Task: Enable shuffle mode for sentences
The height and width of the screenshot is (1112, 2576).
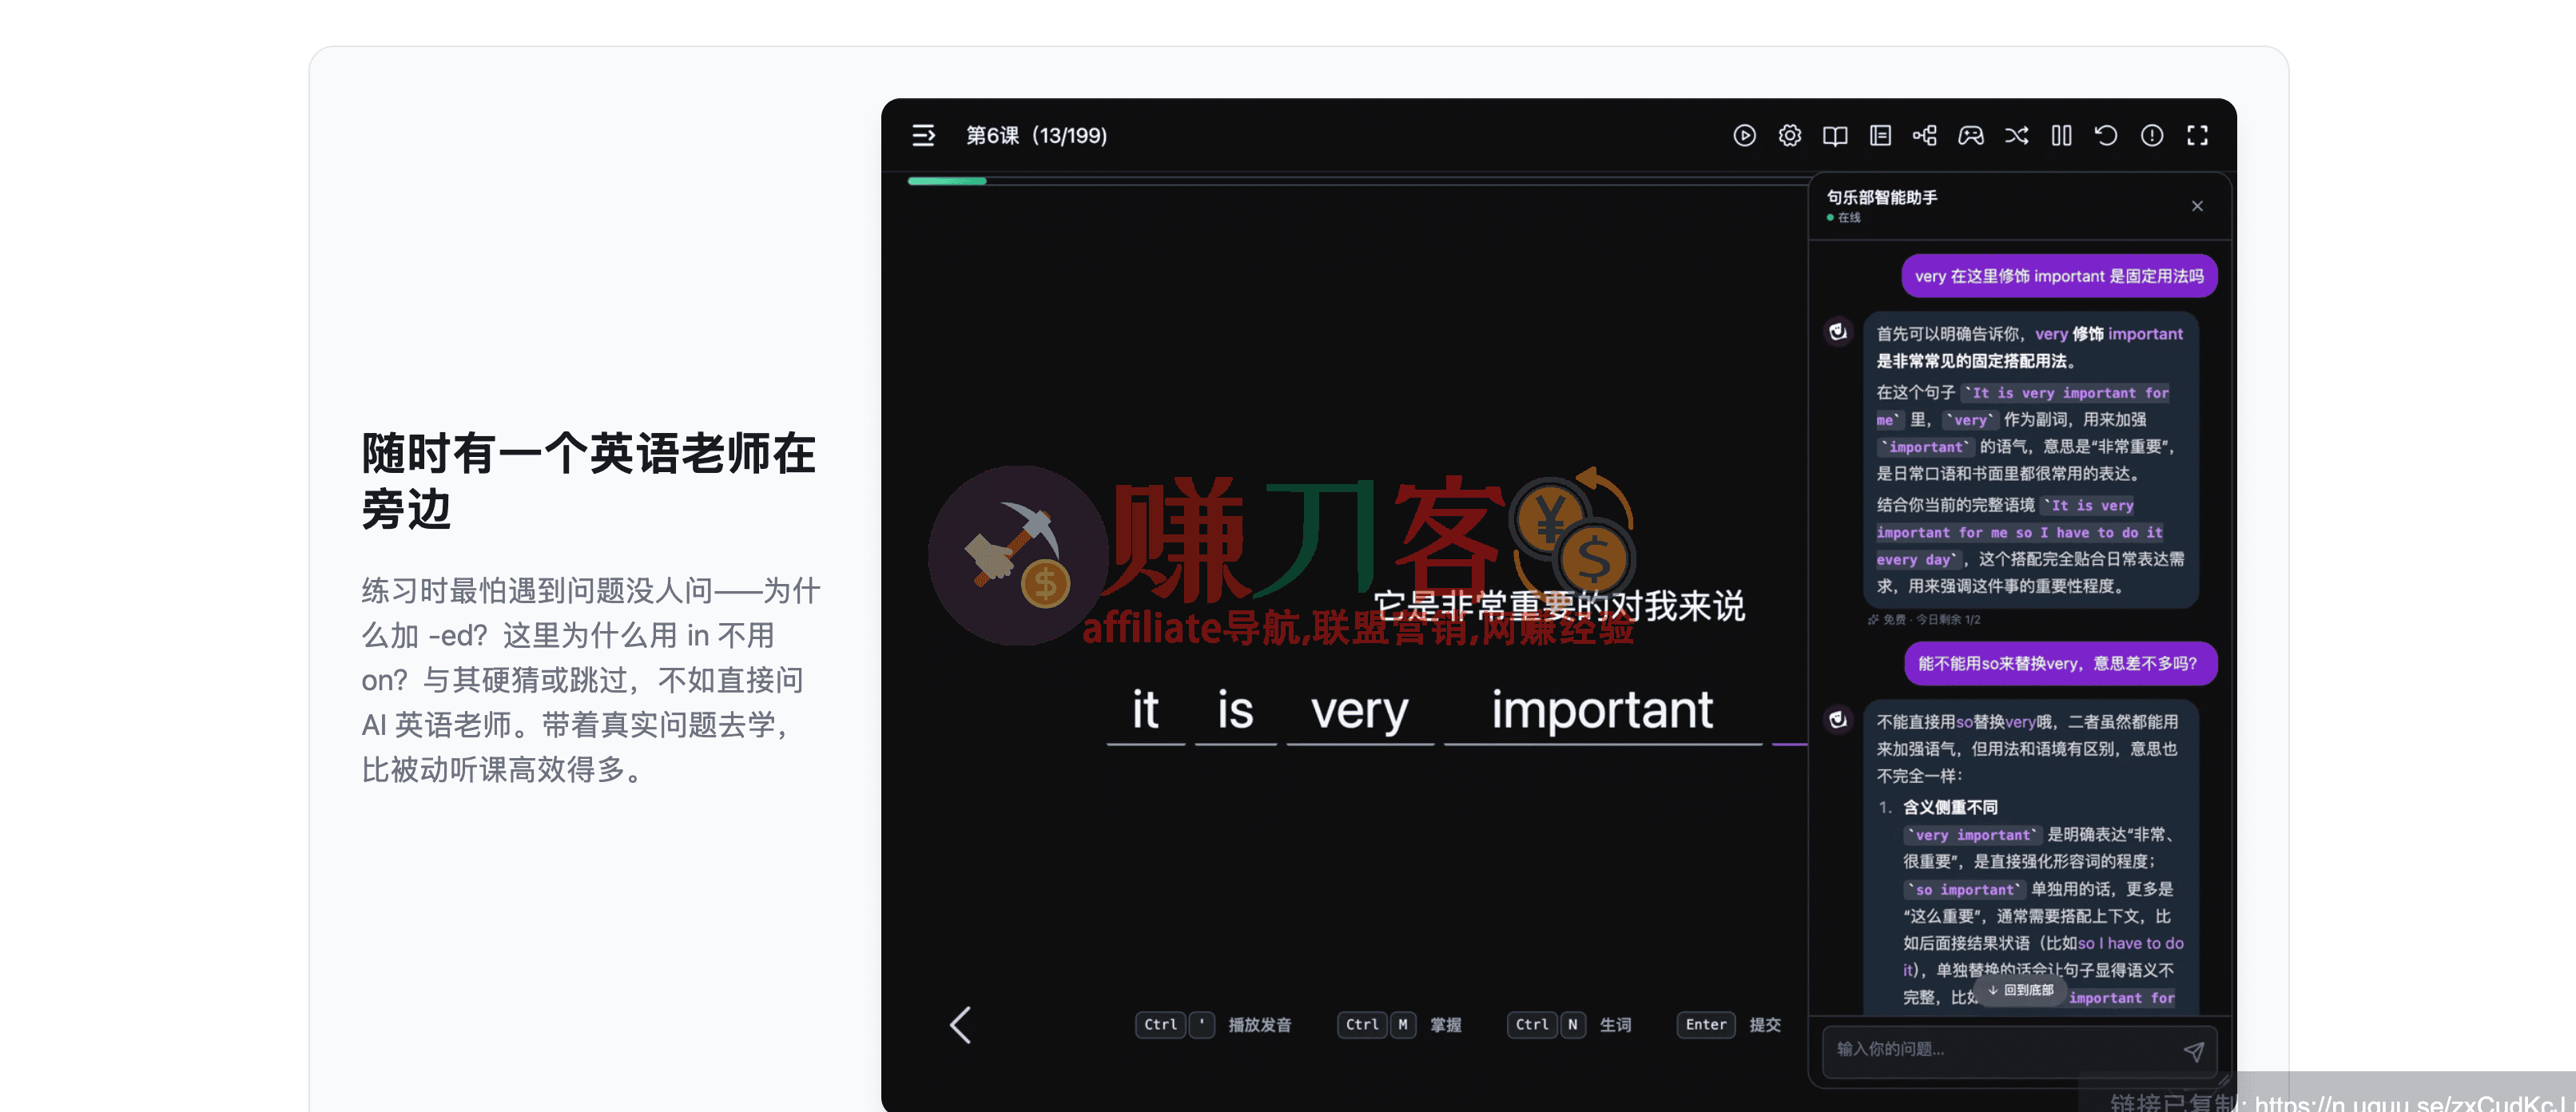Action: tap(2017, 135)
